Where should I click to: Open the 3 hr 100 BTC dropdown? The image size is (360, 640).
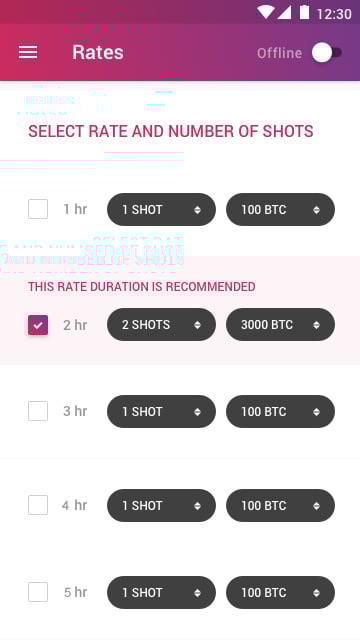(280, 411)
